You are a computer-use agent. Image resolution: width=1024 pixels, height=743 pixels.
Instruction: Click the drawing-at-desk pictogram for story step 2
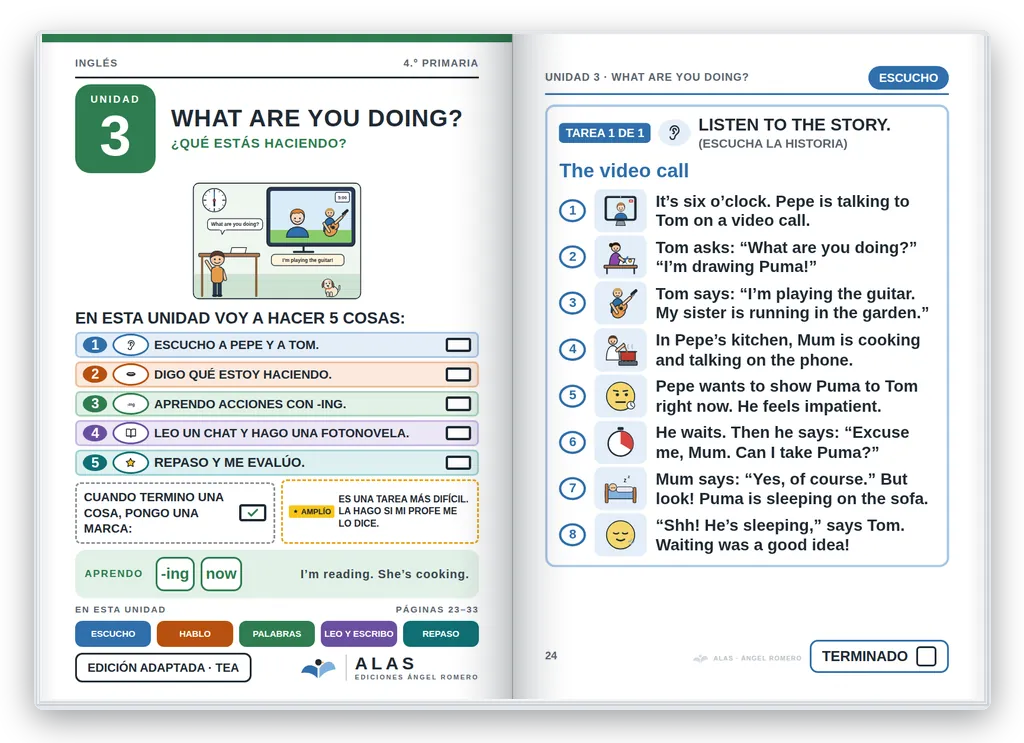[x=620, y=257]
